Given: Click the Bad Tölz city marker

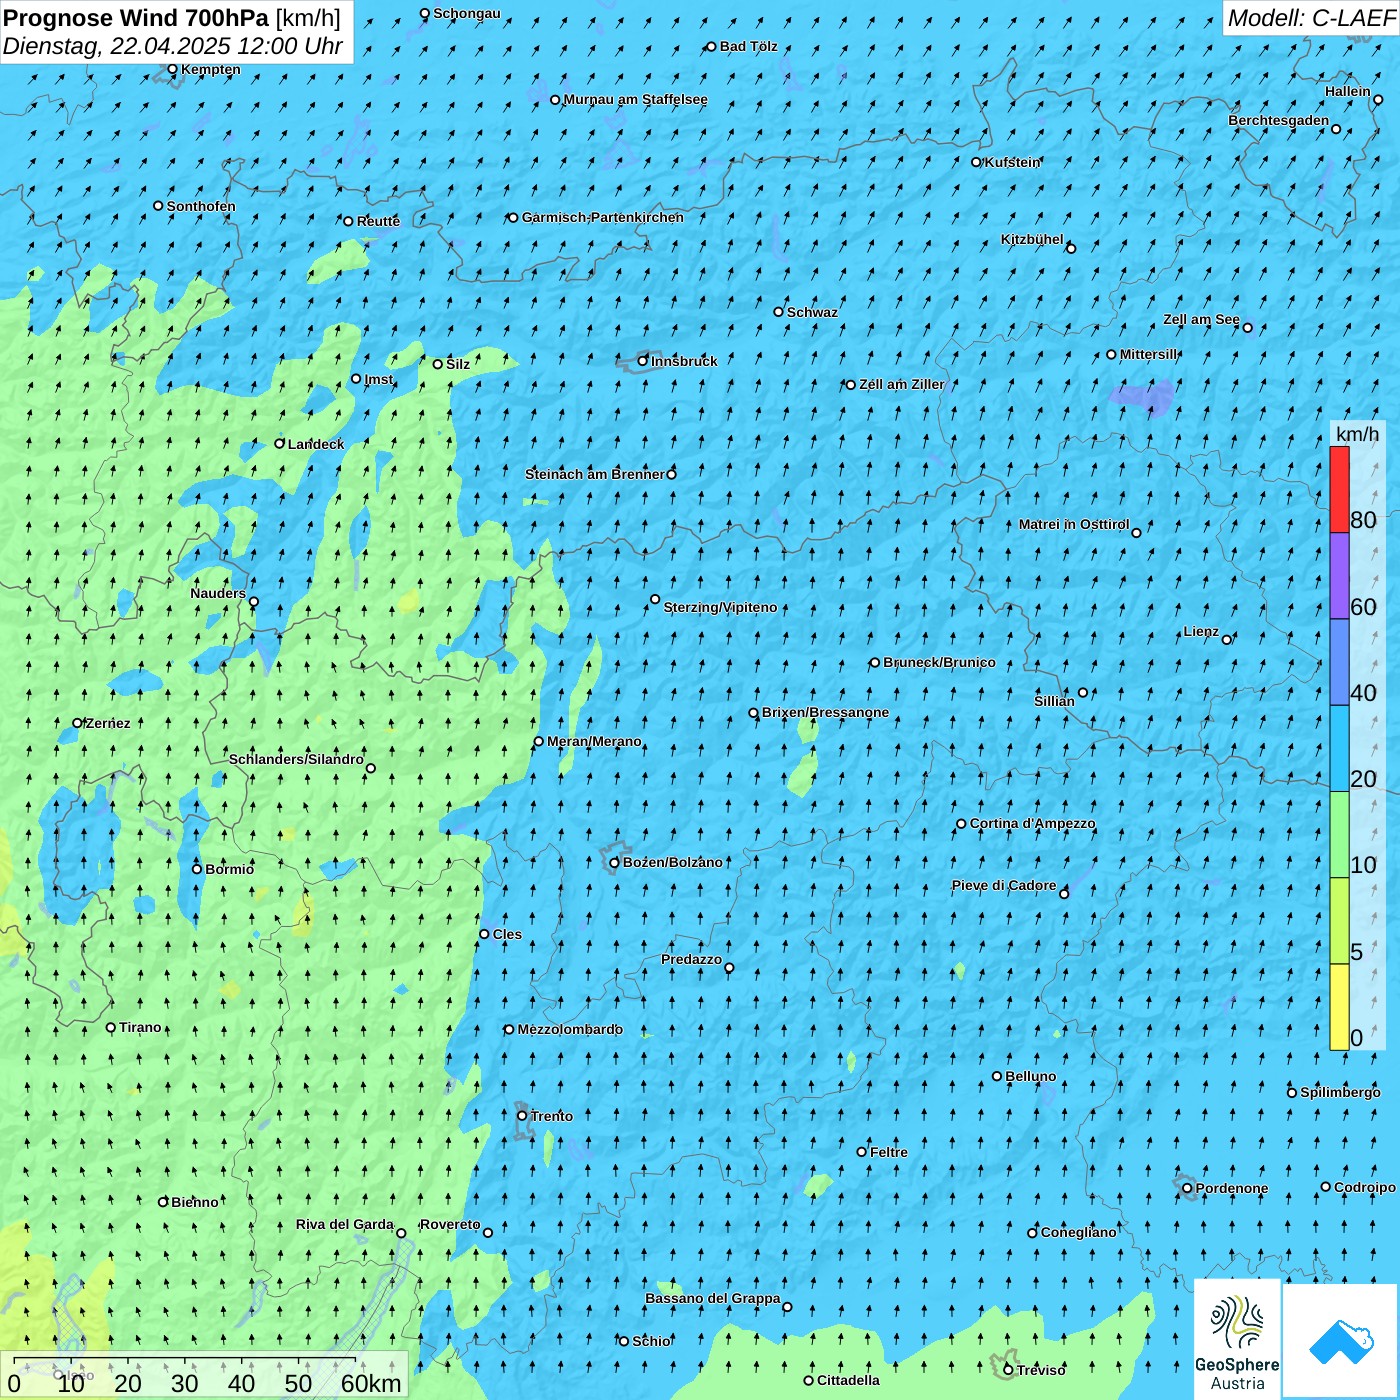Looking at the screenshot, I should pos(711,46).
